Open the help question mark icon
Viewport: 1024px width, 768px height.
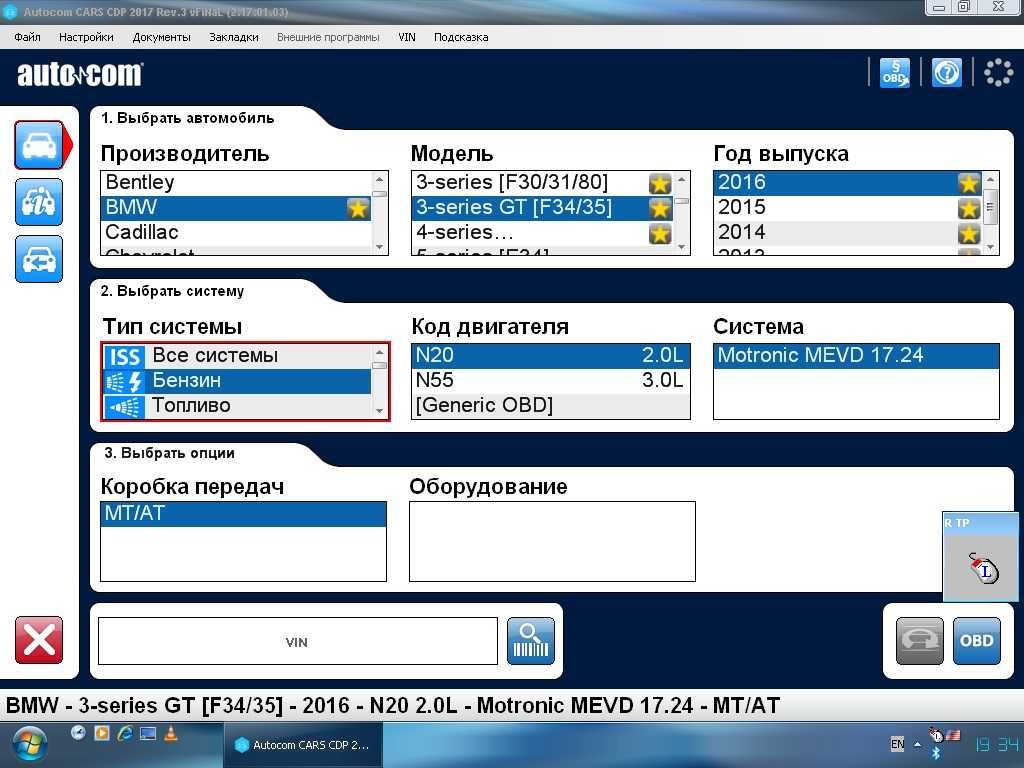tap(947, 72)
